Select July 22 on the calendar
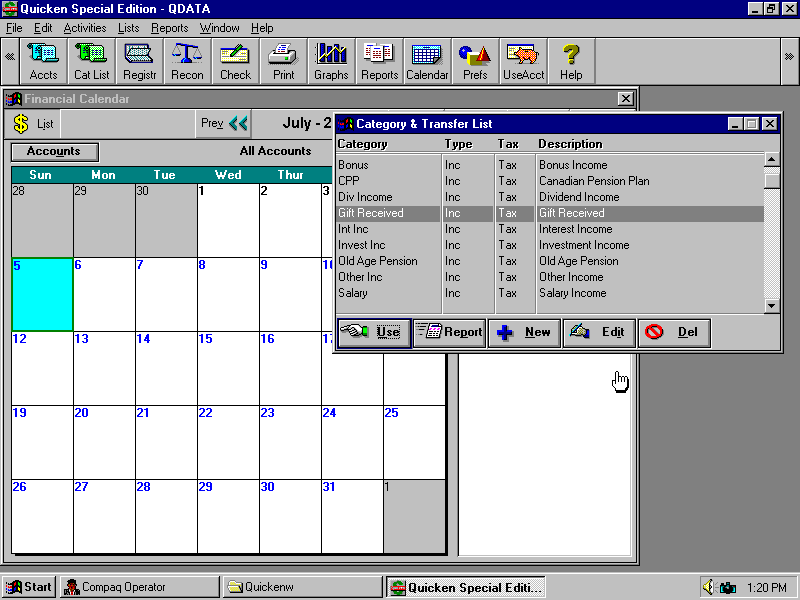The height and width of the screenshot is (600, 800). coord(228,442)
